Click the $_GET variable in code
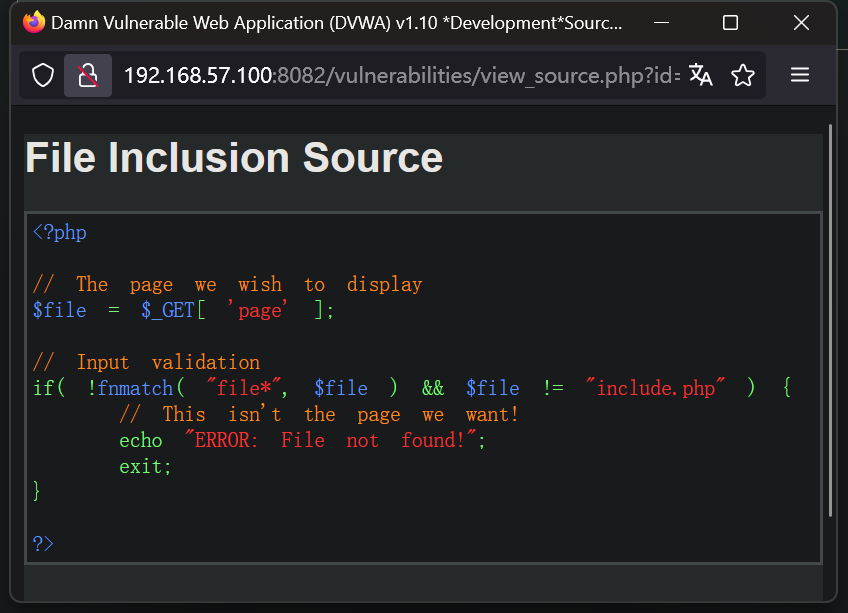The image size is (848, 613). tap(168, 311)
